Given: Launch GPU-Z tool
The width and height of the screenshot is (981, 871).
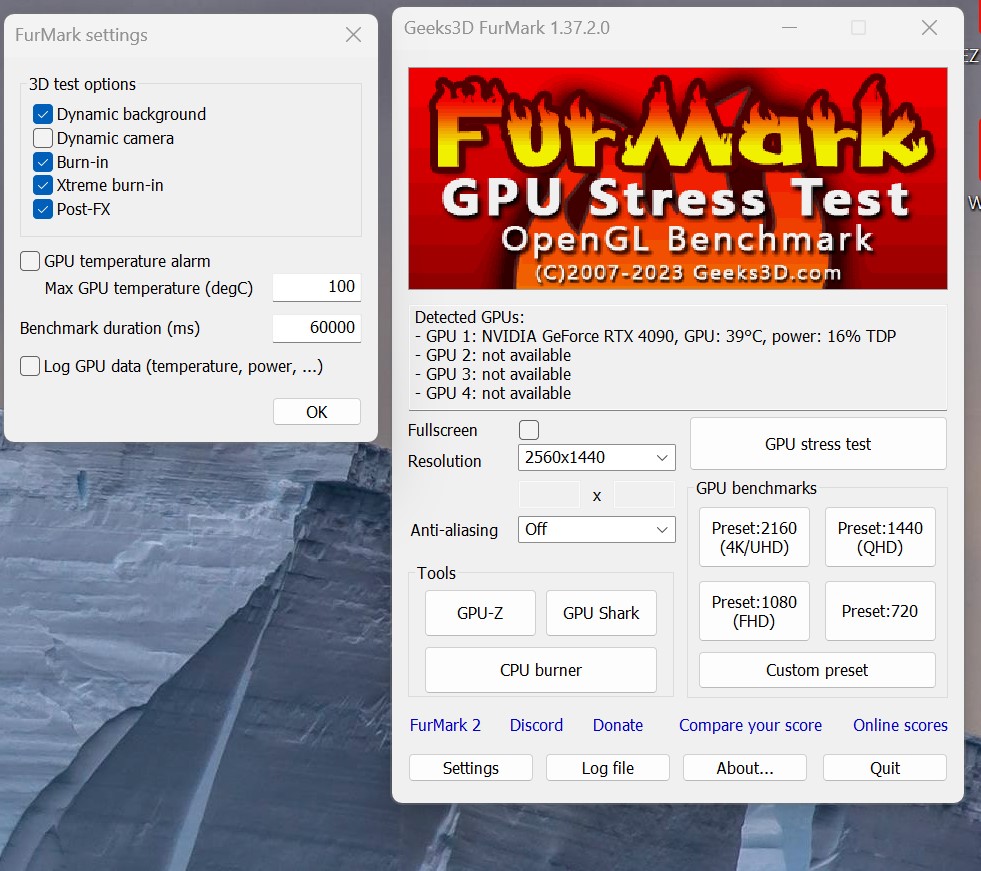Looking at the screenshot, I should click(x=480, y=613).
